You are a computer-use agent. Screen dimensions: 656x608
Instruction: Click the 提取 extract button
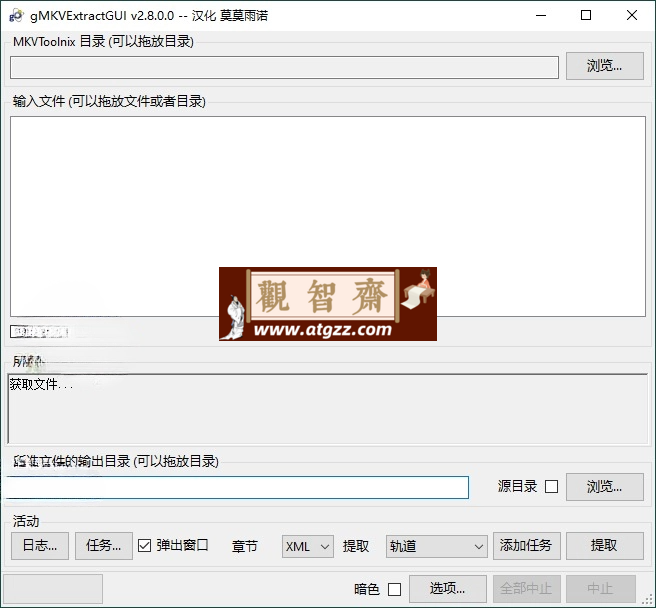pos(605,546)
